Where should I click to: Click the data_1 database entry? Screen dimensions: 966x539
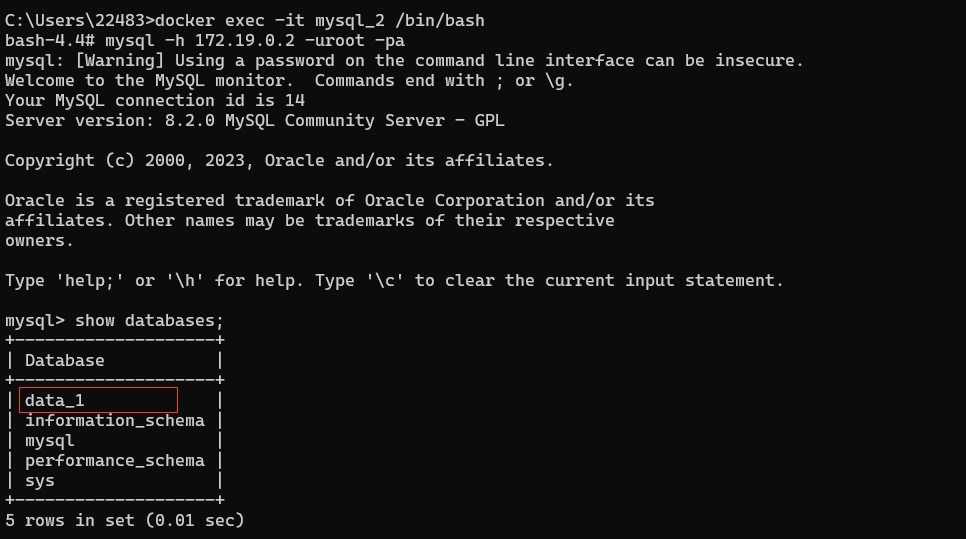[55, 400]
